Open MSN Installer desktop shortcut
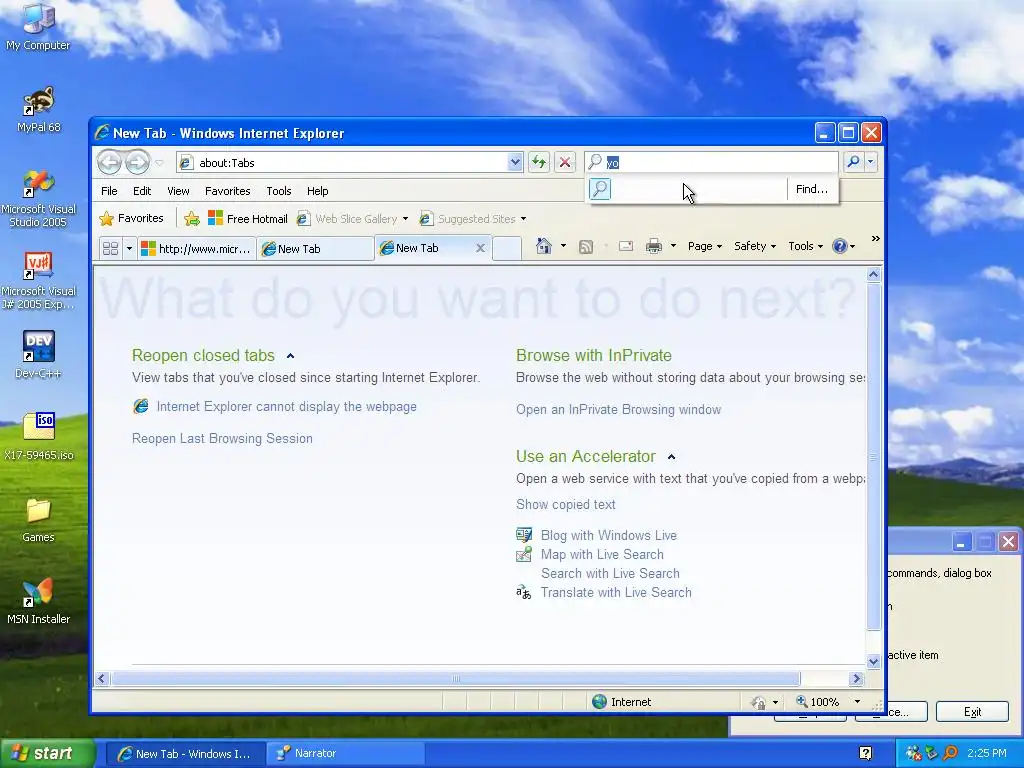 [x=38, y=601]
